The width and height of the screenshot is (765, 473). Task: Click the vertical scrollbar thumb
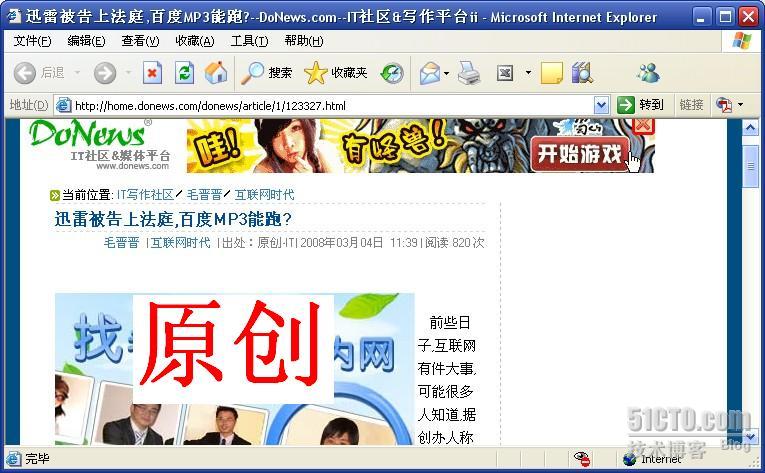(750, 166)
